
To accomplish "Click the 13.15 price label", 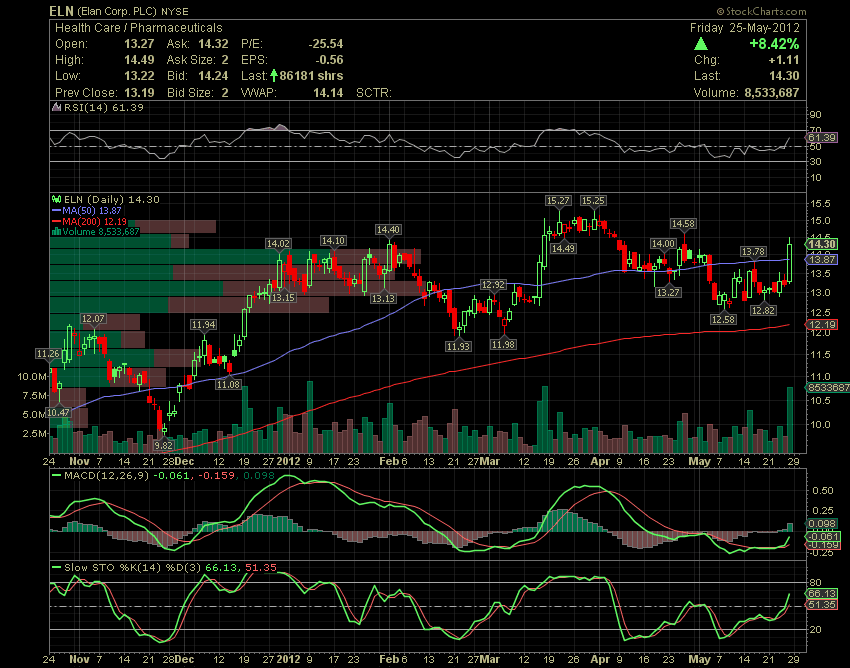I will coord(284,298).
